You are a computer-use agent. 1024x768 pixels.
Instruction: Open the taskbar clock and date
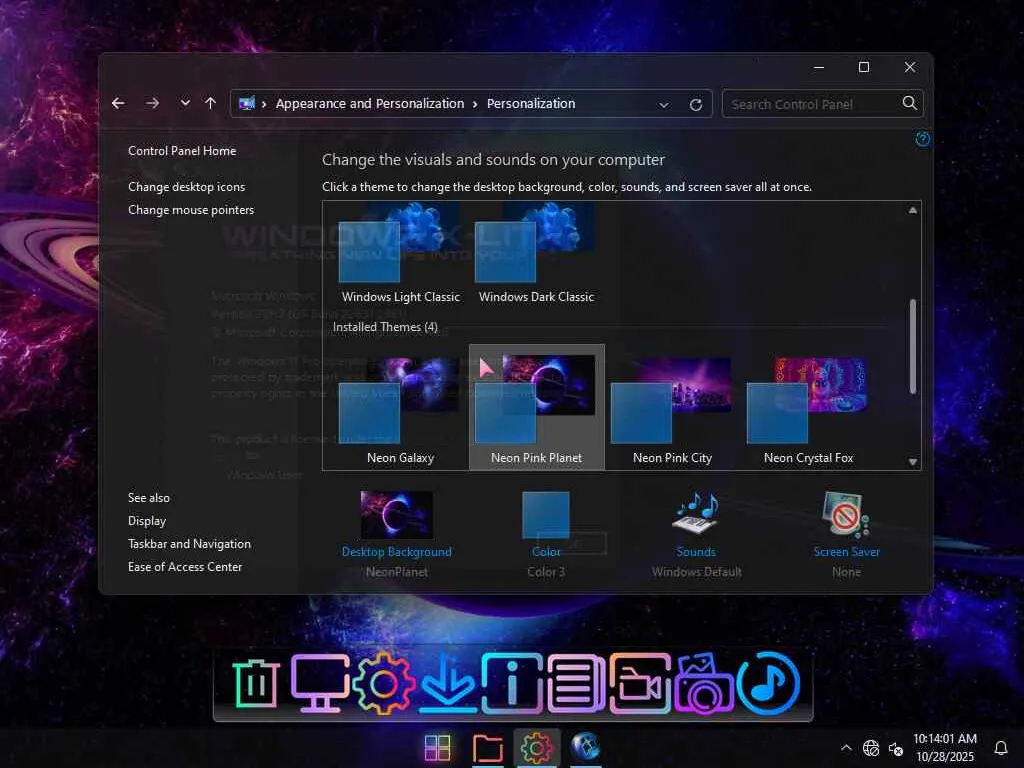point(944,748)
